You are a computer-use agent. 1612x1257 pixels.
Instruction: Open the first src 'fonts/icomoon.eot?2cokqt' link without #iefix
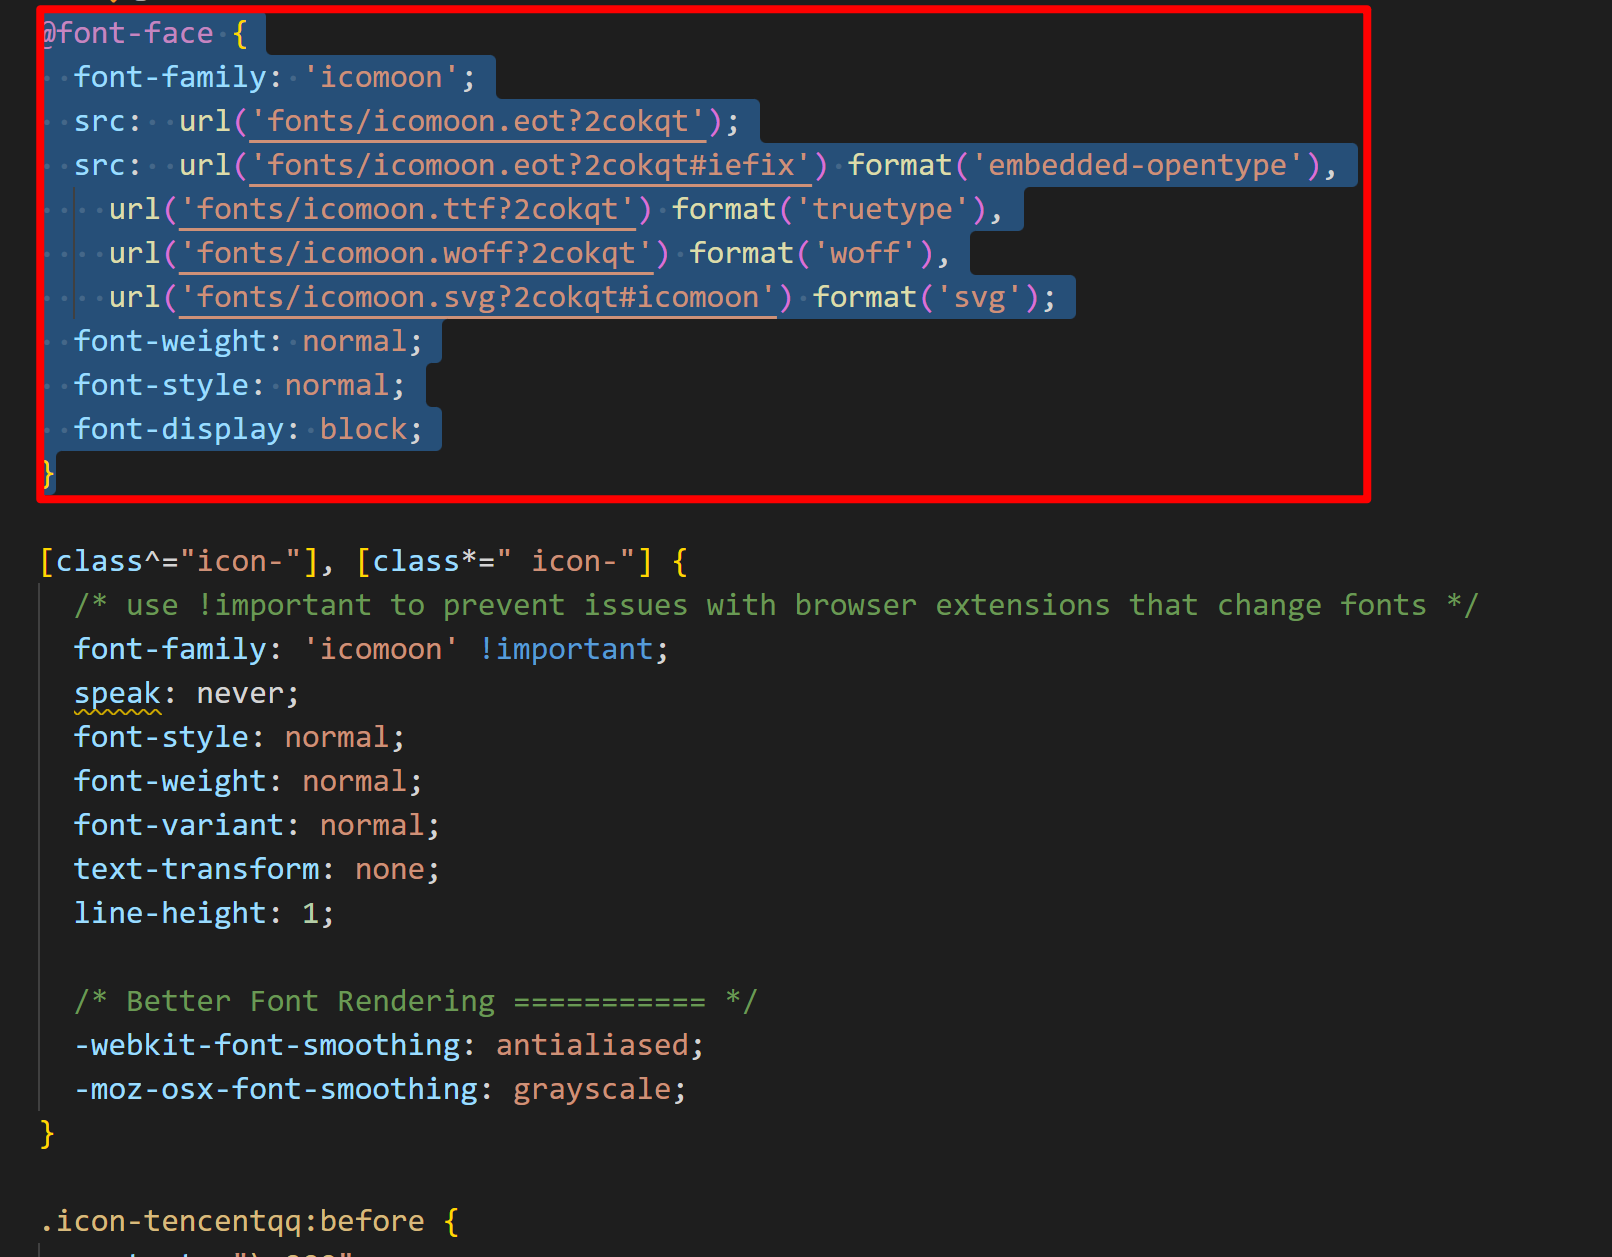click(478, 121)
